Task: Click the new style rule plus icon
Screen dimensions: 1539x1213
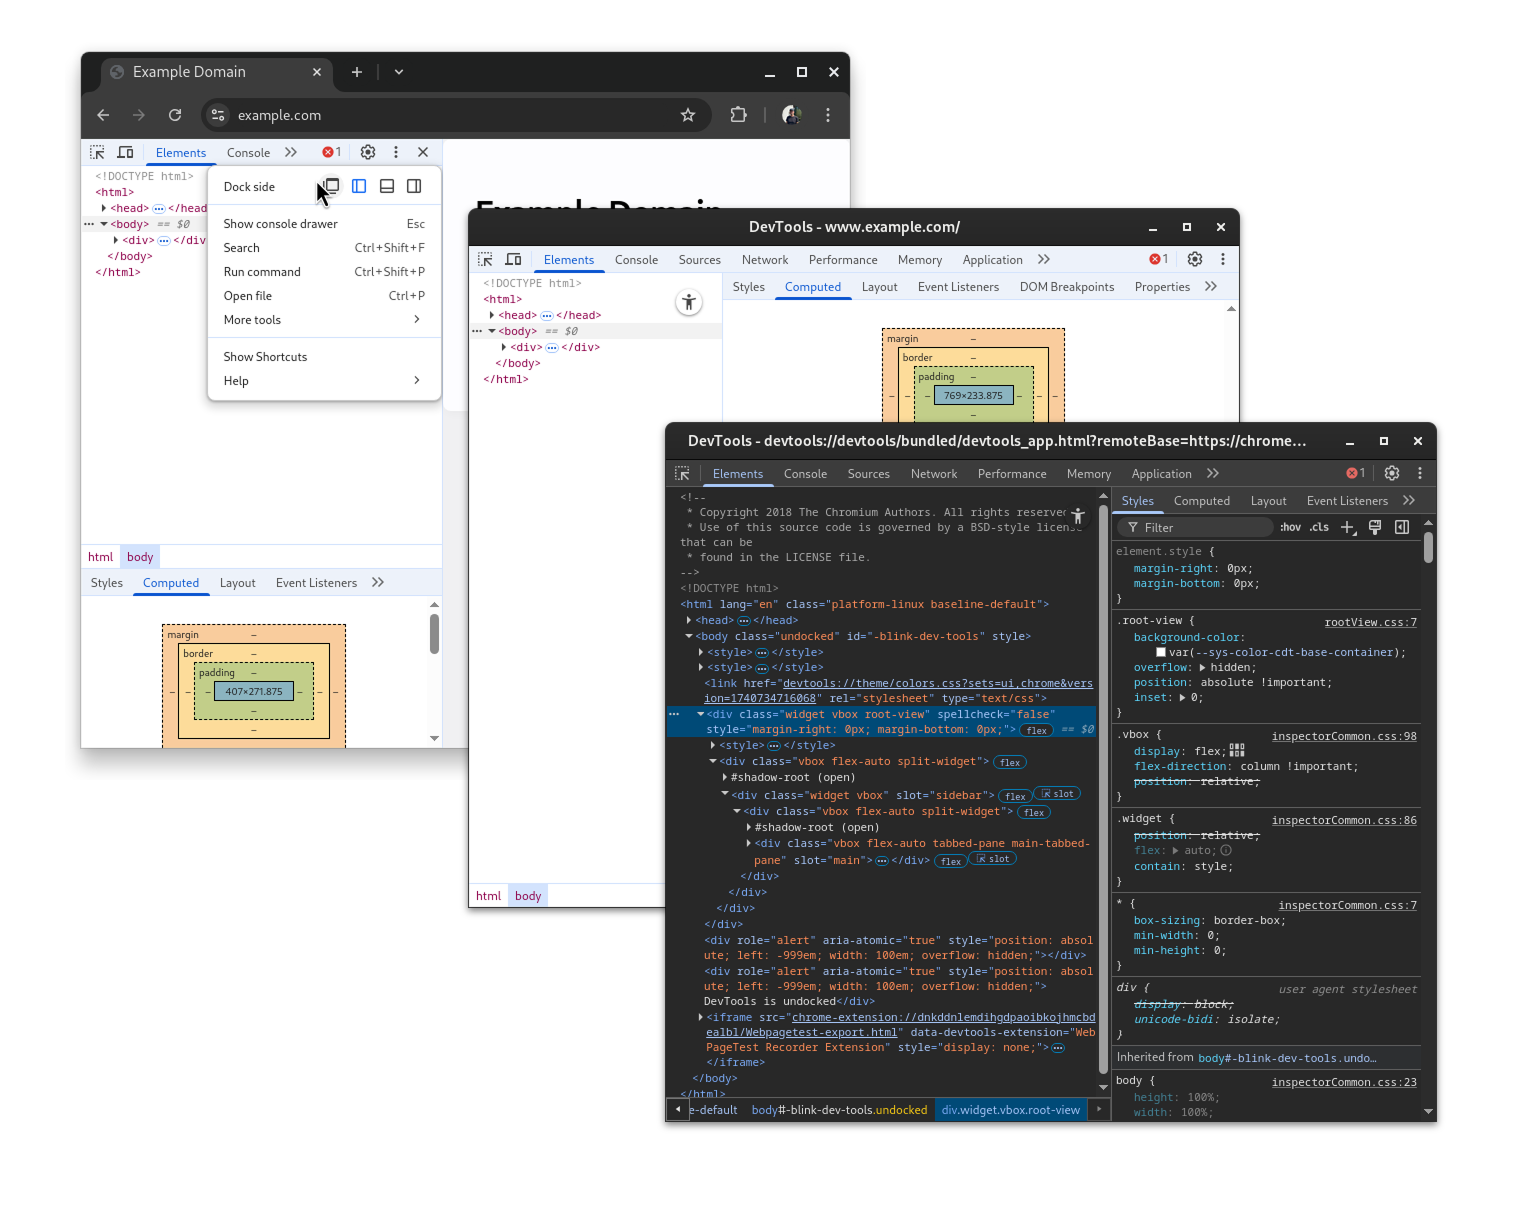Action: coord(1347,528)
